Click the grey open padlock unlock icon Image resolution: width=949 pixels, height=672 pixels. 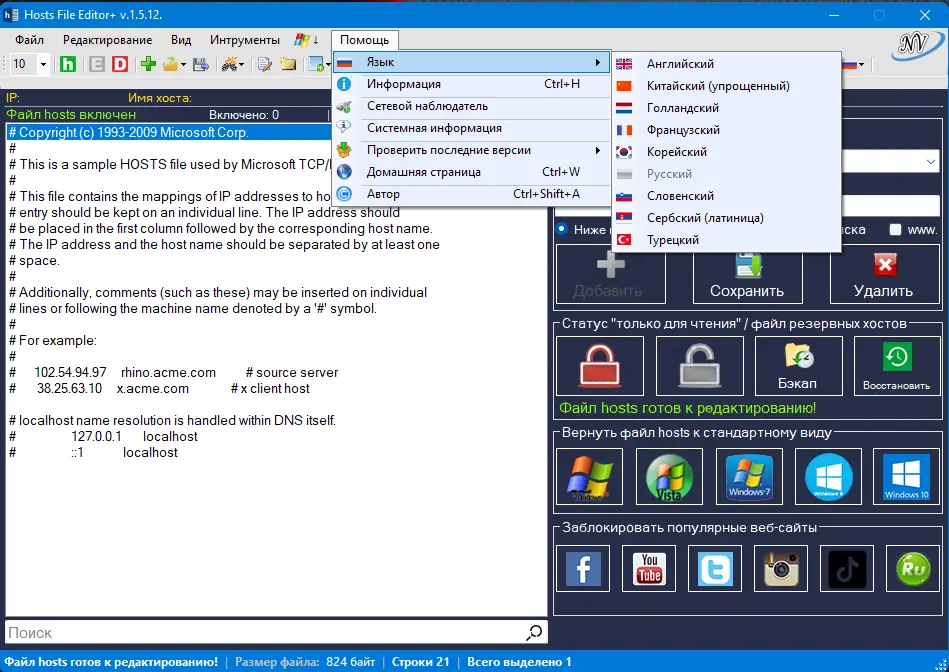tap(699, 366)
